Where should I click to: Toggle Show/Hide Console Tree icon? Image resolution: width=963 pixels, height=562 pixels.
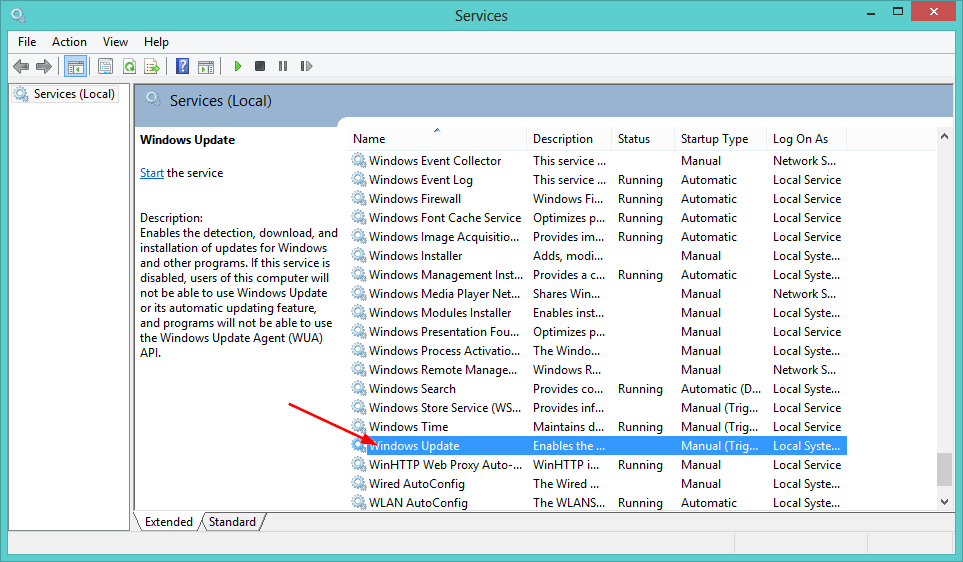click(75, 67)
